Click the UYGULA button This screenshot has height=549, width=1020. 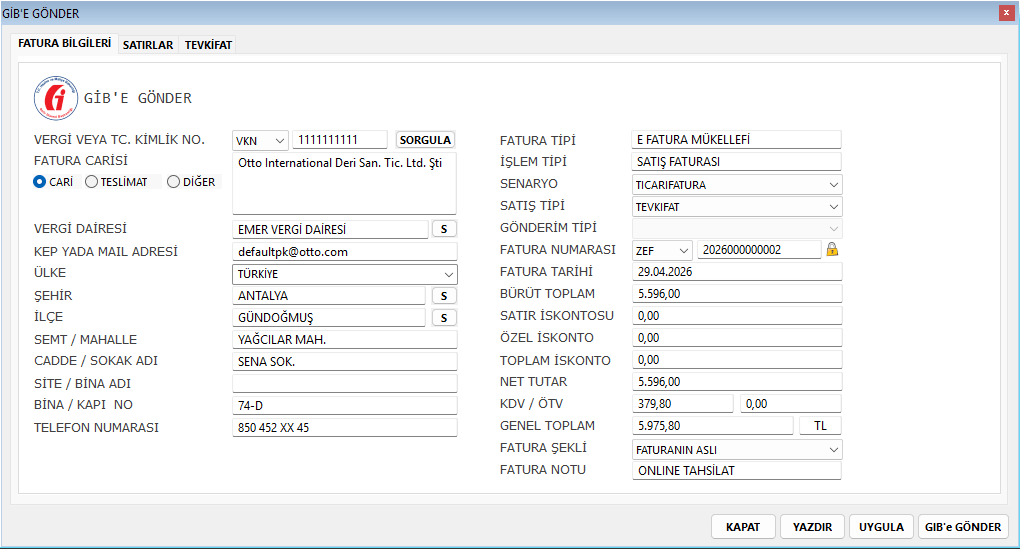pyautogui.click(x=881, y=527)
